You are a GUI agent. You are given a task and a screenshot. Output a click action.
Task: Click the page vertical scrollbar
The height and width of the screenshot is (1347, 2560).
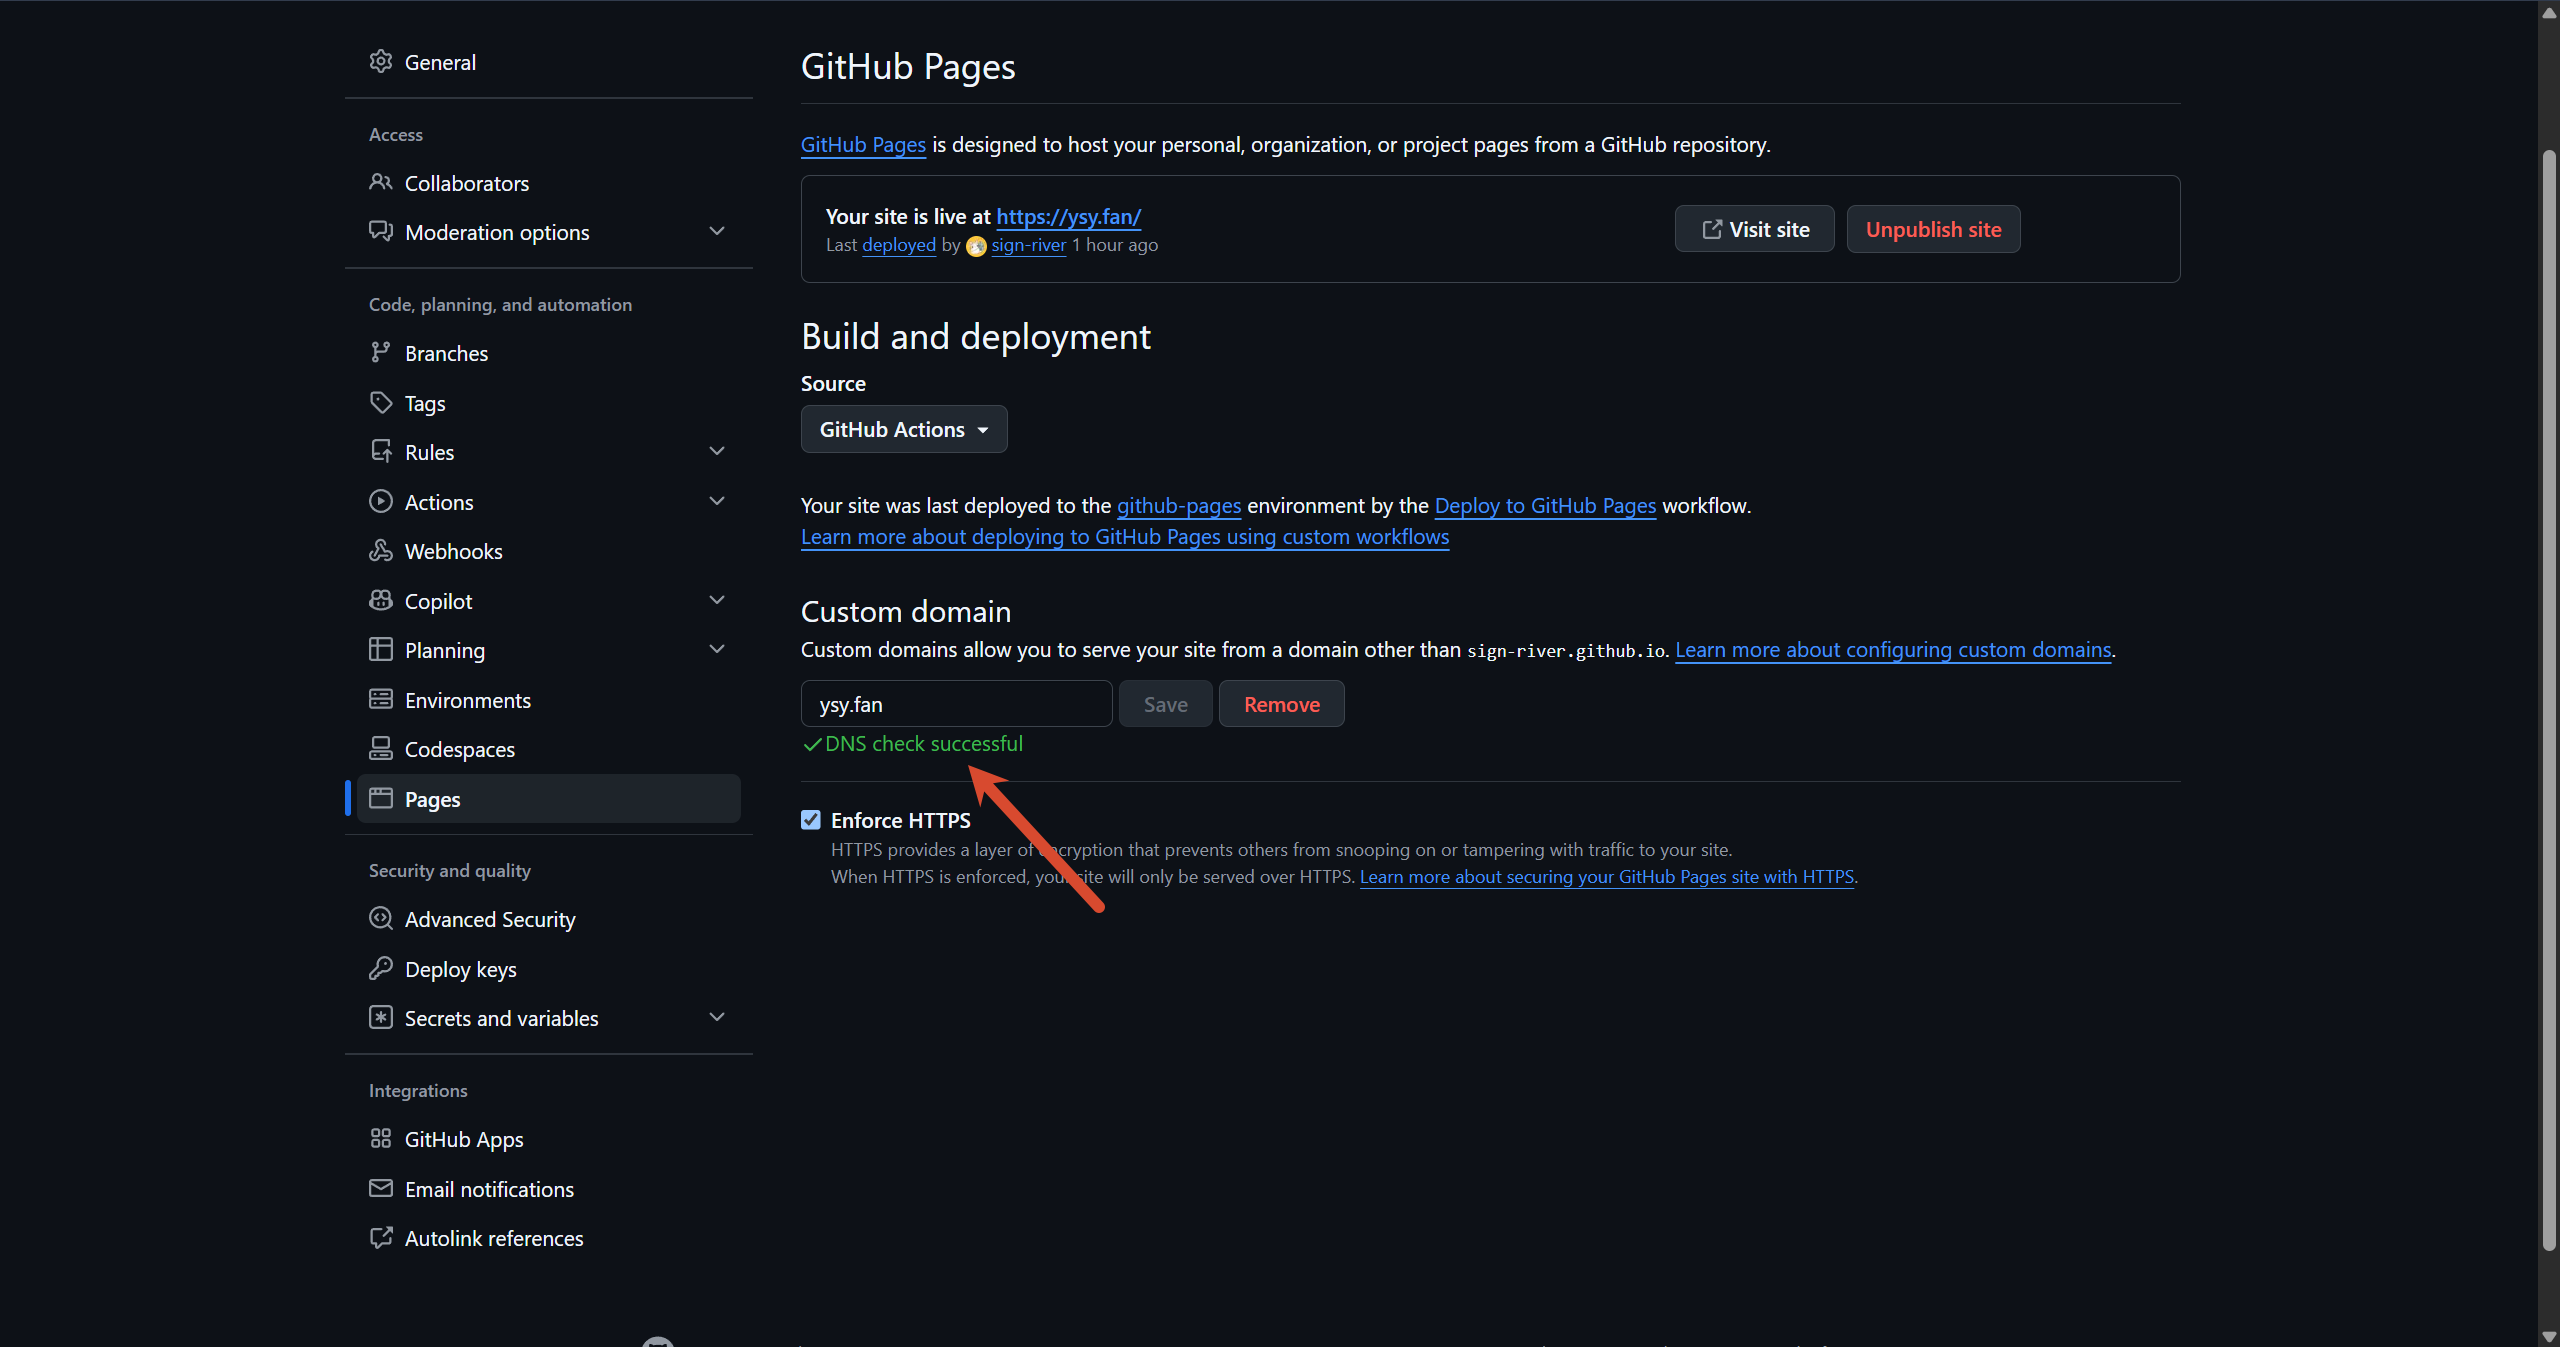[x=2549, y=700]
